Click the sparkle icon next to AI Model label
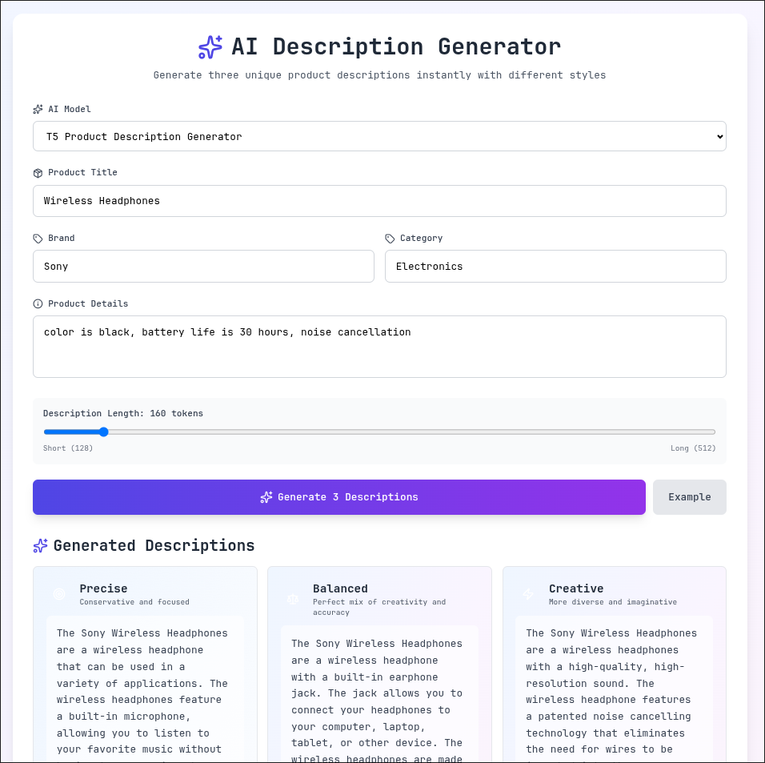The width and height of the screenshot is (765, 763). [x=38, y=109]
